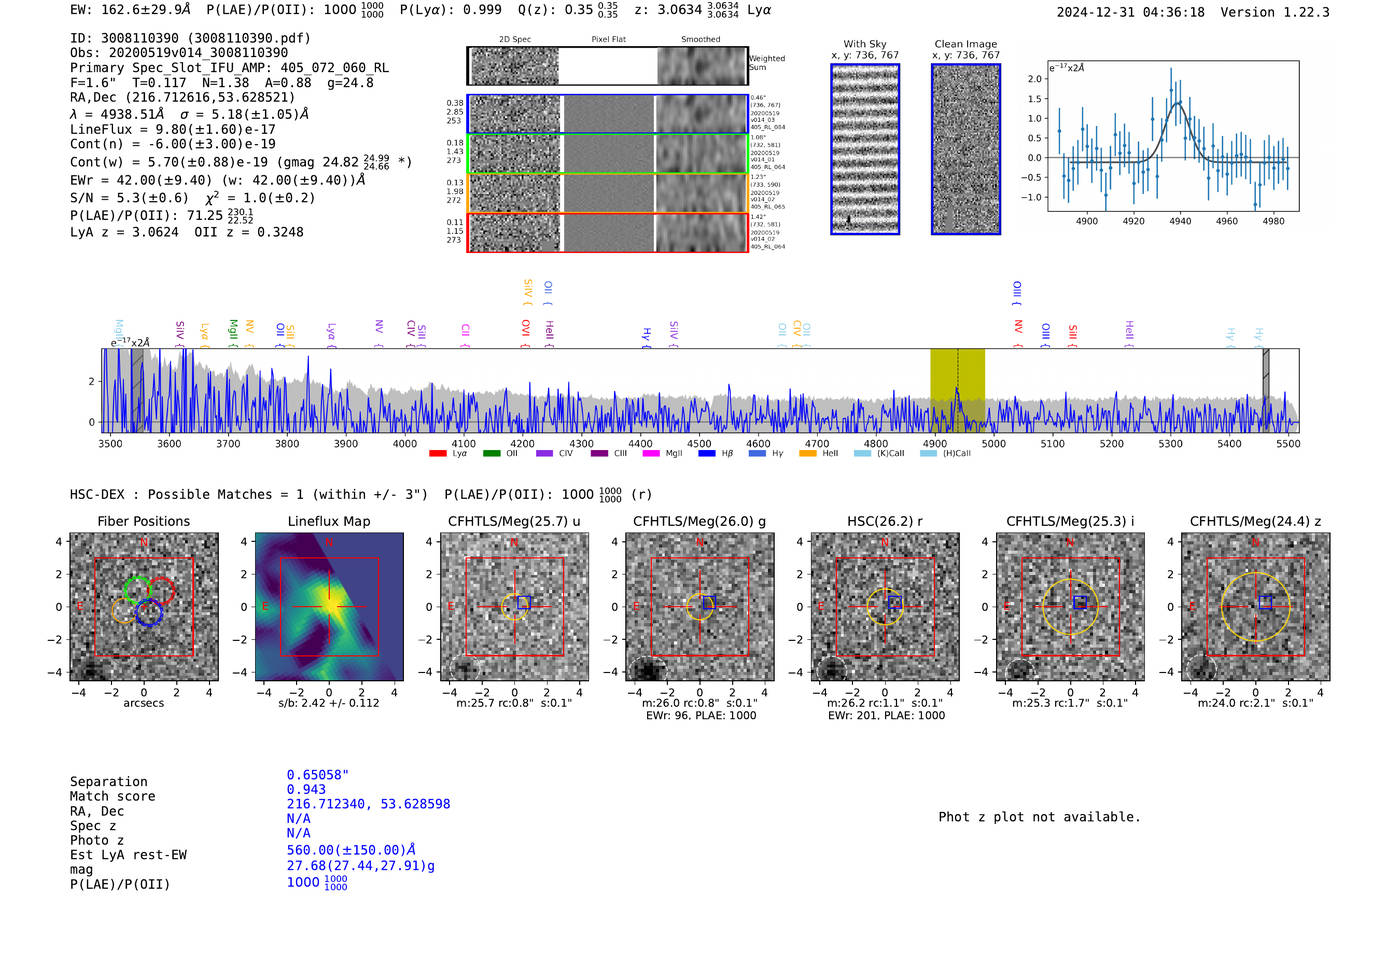
Task: Click the Match score value 0.943
Action: pos(306,790)
